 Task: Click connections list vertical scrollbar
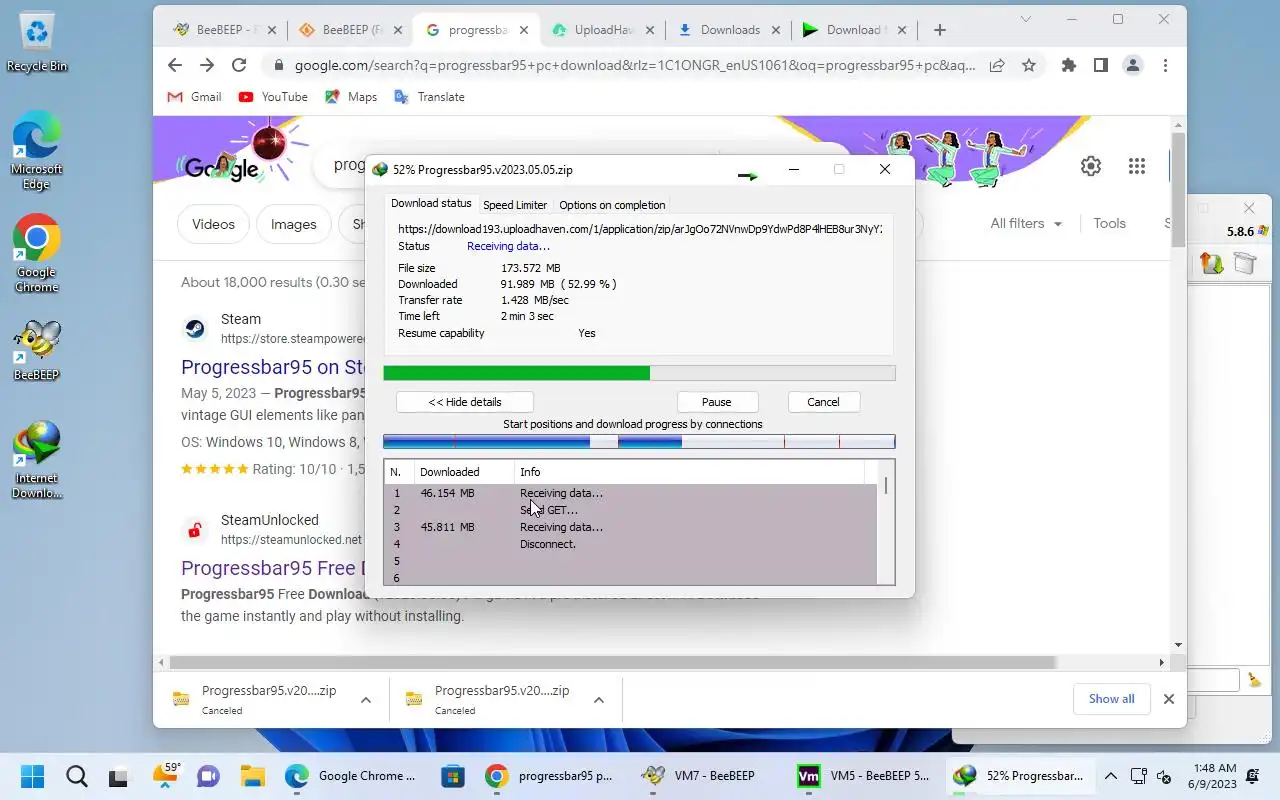(x=886, y=486)
